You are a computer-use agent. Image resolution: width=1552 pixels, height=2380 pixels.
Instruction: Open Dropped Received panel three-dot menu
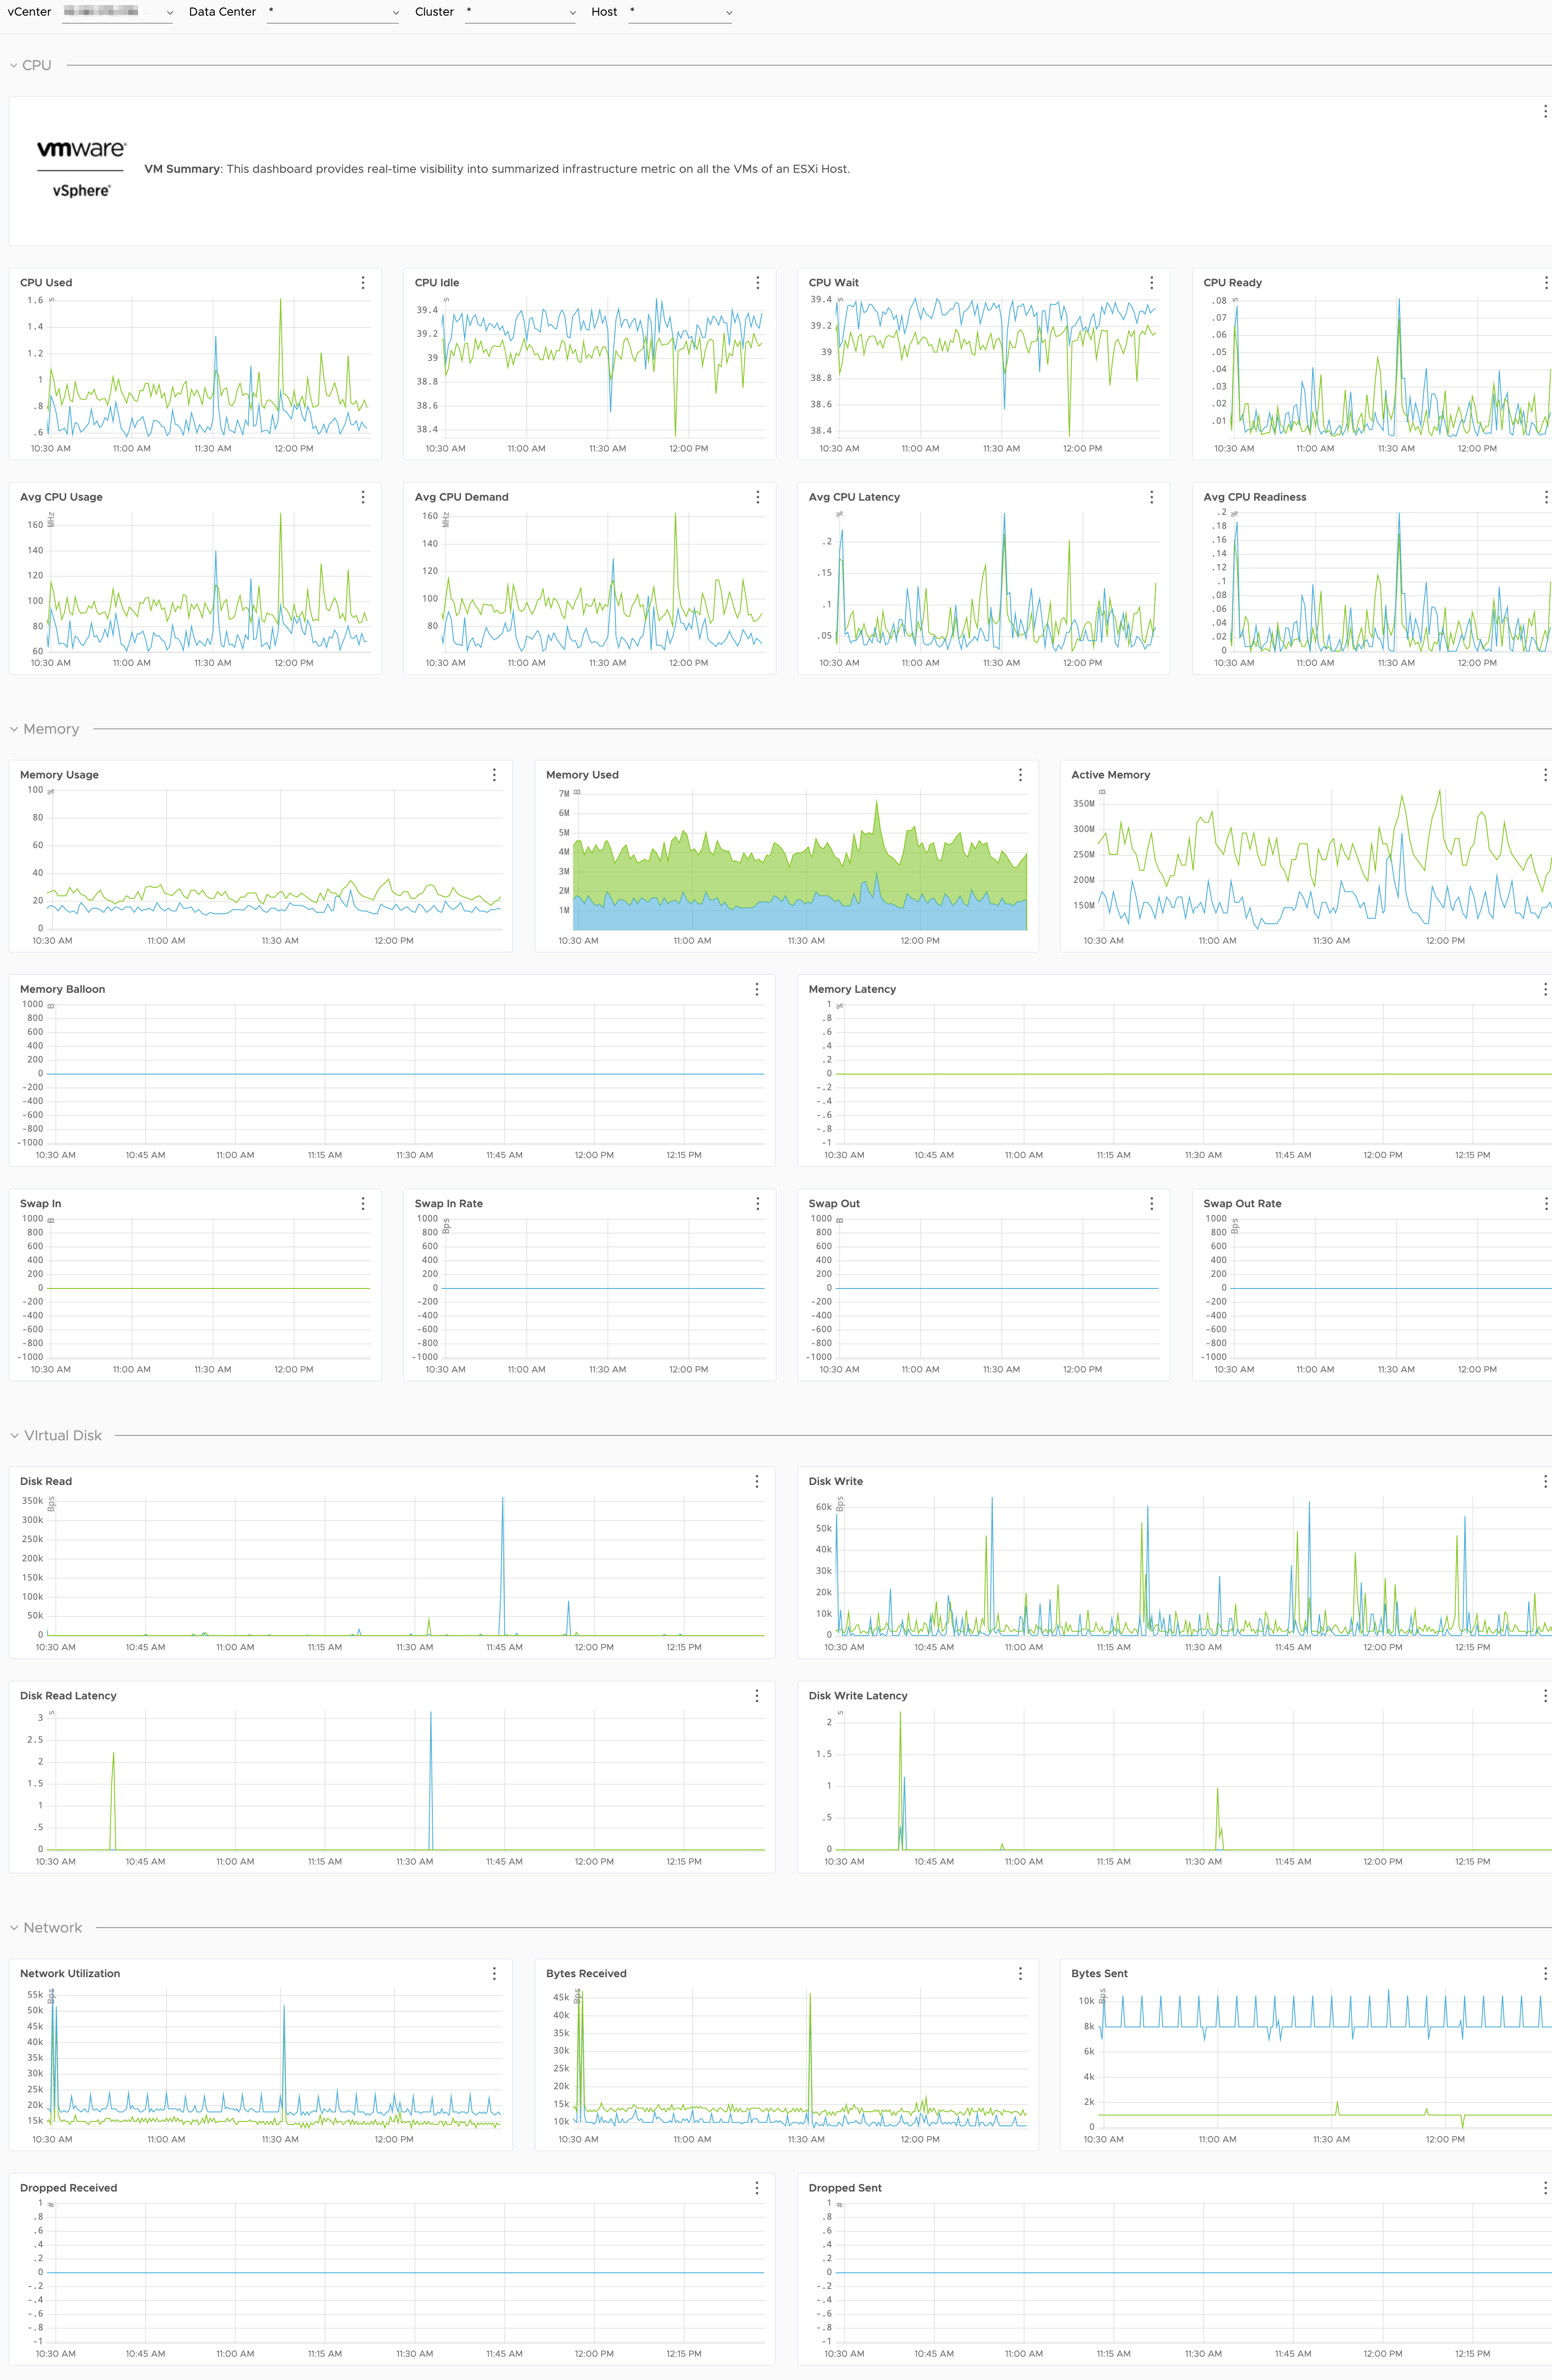[757, 2188]
